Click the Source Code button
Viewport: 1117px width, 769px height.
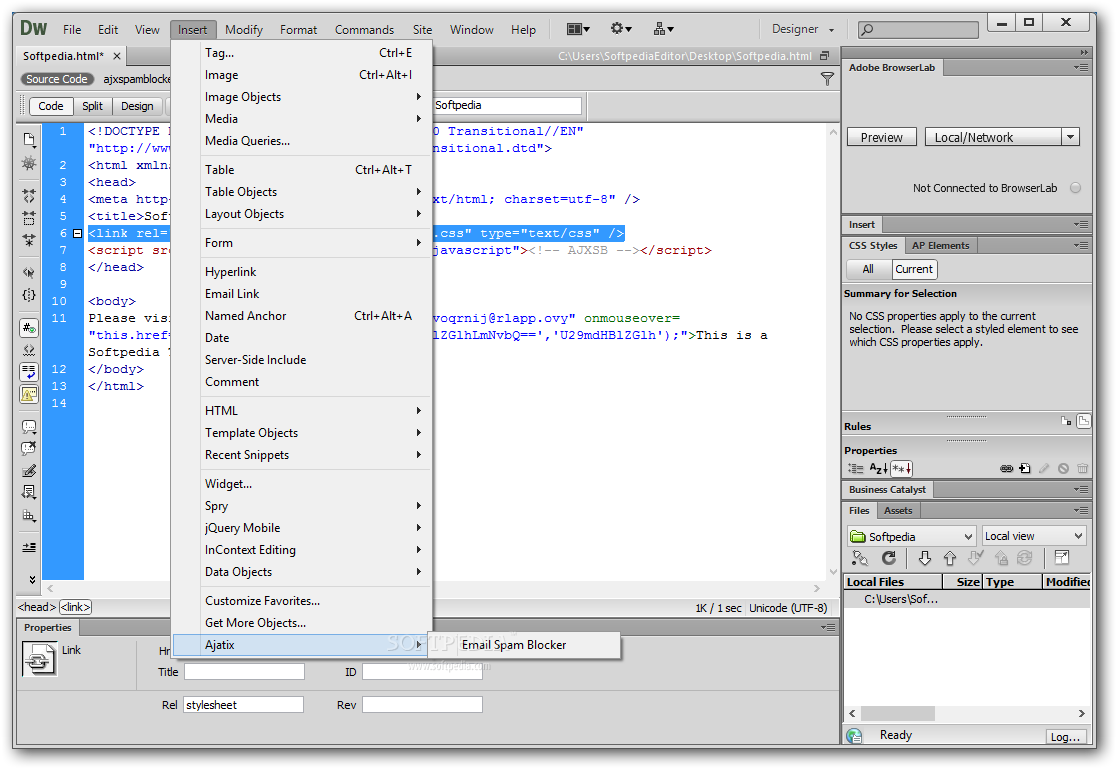(x=56, y=78)
